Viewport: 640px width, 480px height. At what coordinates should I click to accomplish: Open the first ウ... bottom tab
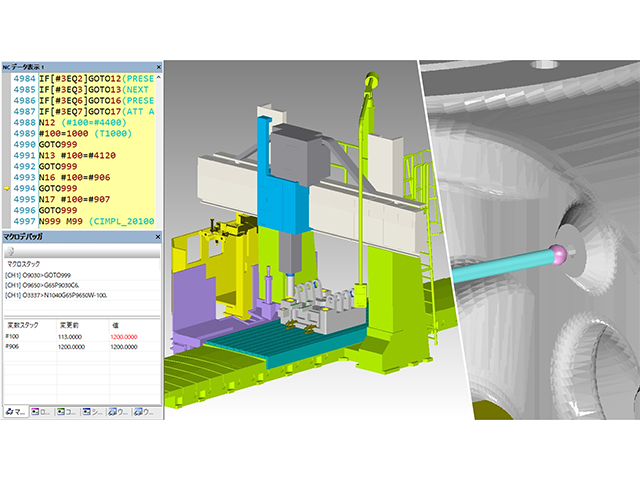tap(118, 412)
